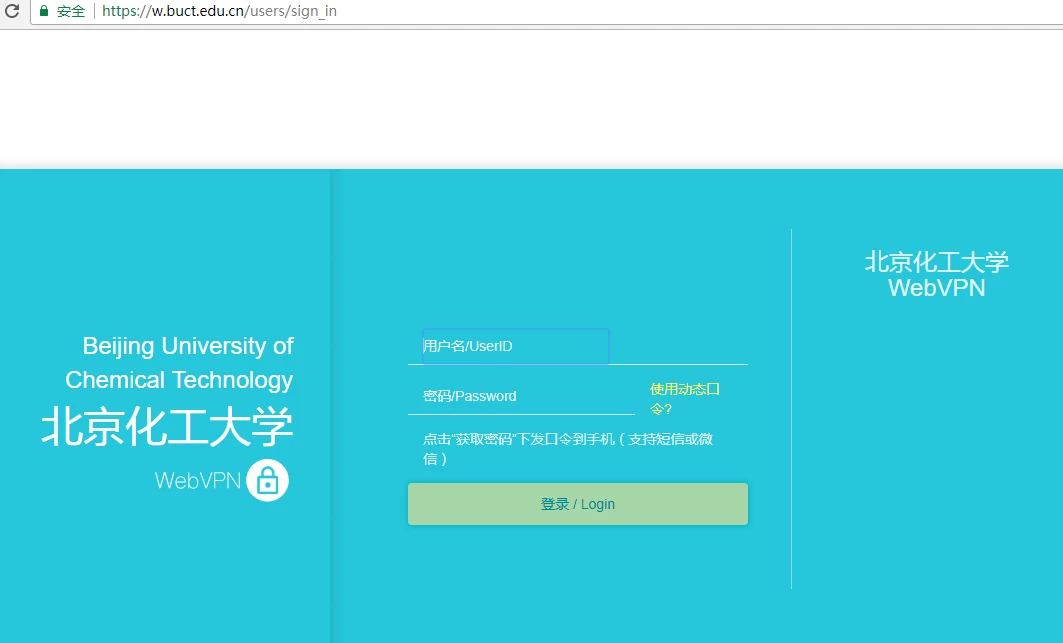Screen dimensions: 1063x643
Task: Click the circular WebVPN lock logo
Action: 267,480
